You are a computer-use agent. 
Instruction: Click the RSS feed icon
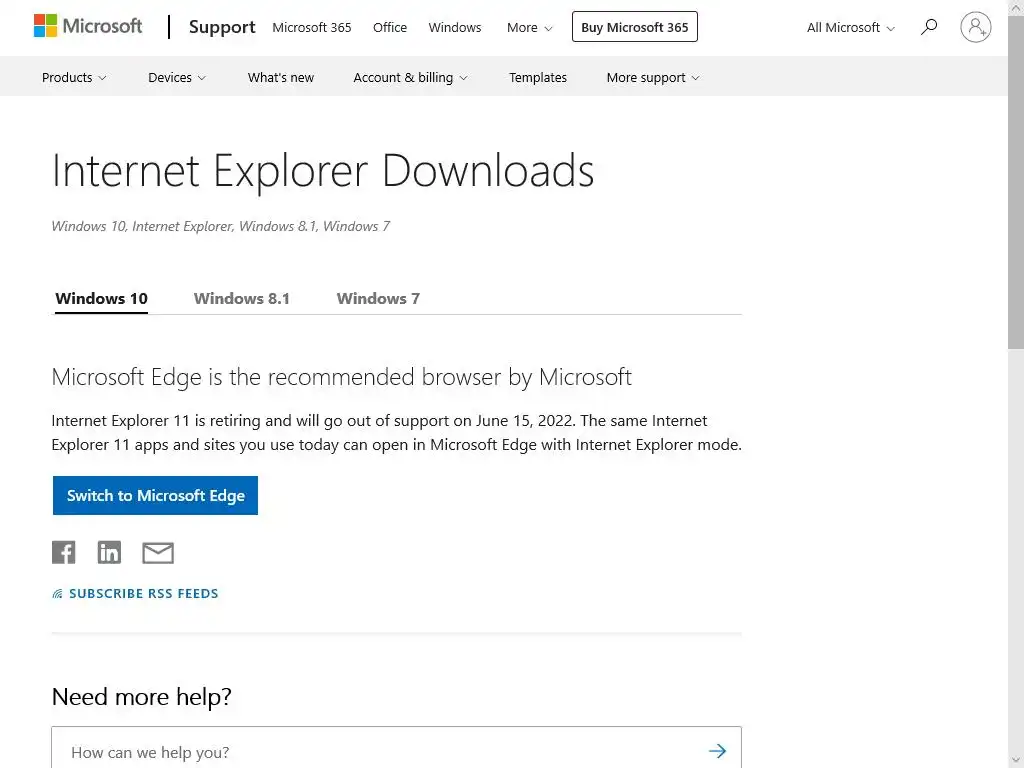[x=57, y=594]
